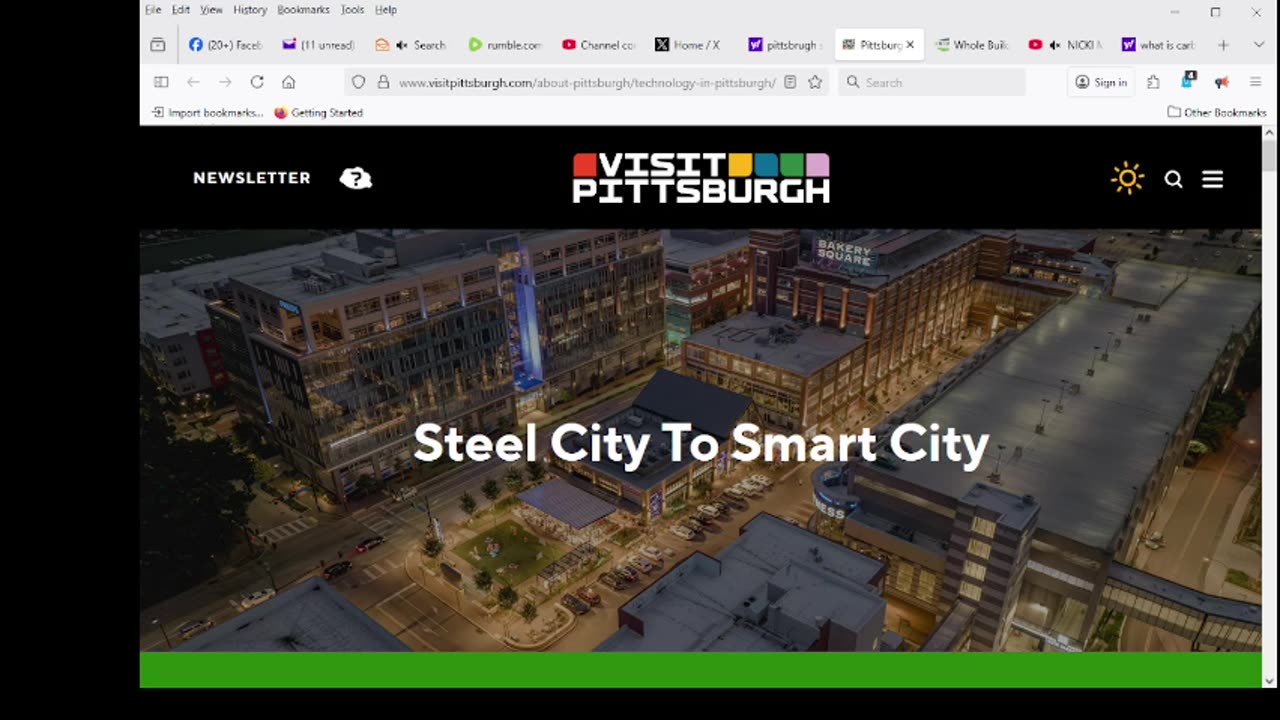
Task: Bookmark this page with star icon
Action: tap(815, 82)
